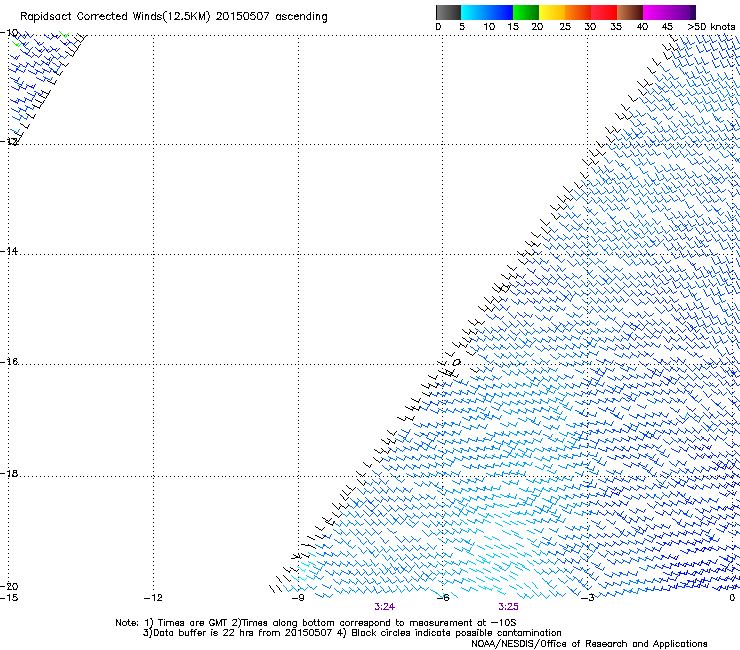Screen dimensions: 740x650
Task: Click the '3:24' purple time label
Action: pyautogui.click(x=385, y=607)
